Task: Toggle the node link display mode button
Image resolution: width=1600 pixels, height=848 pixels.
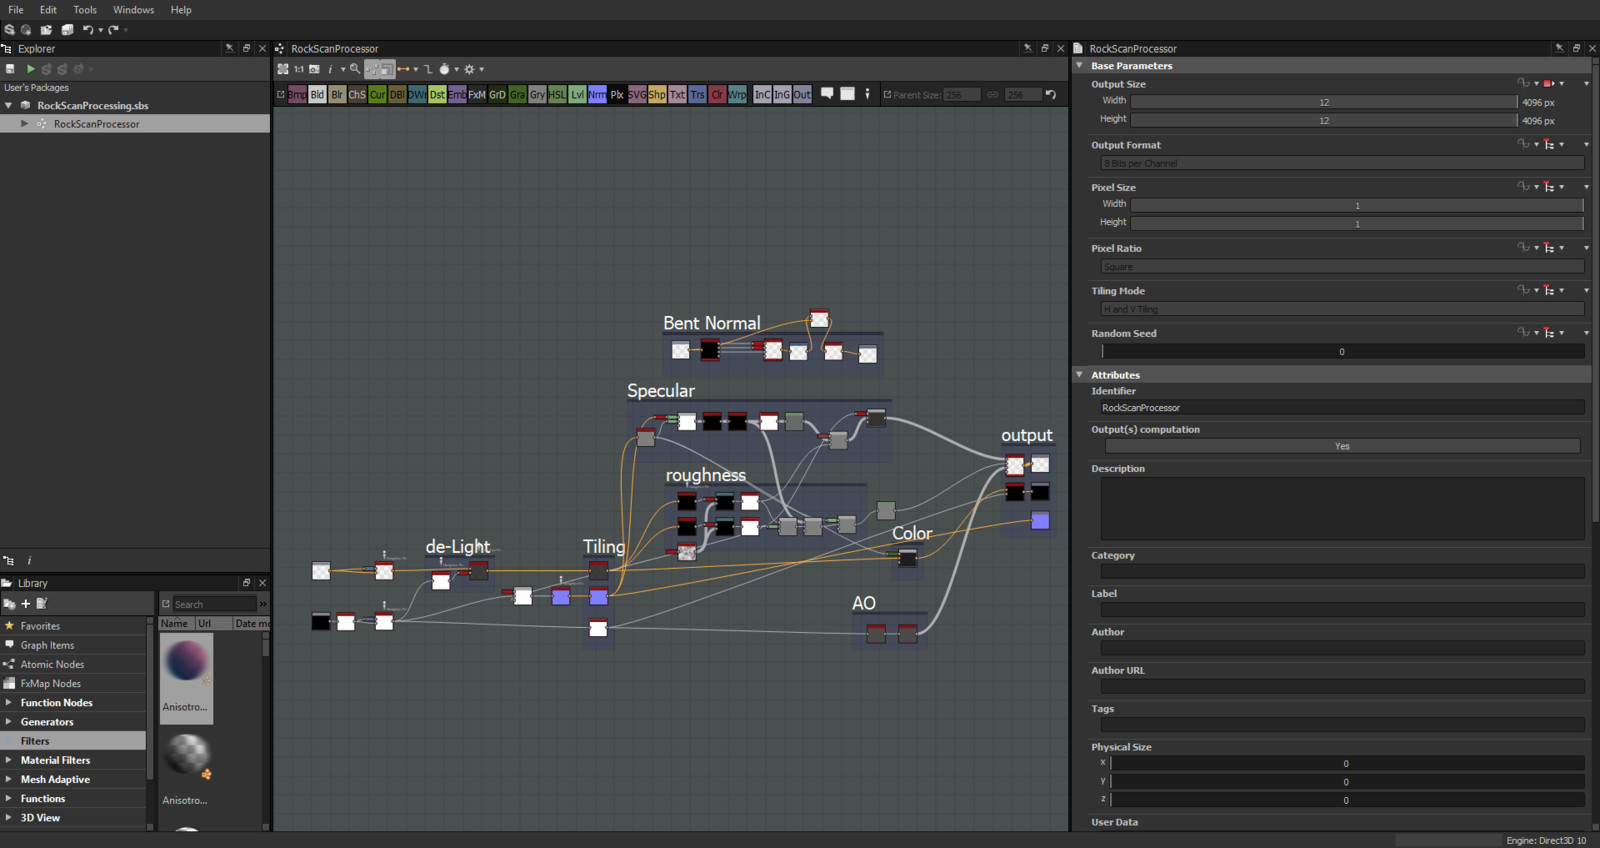Action: (404, 69)
